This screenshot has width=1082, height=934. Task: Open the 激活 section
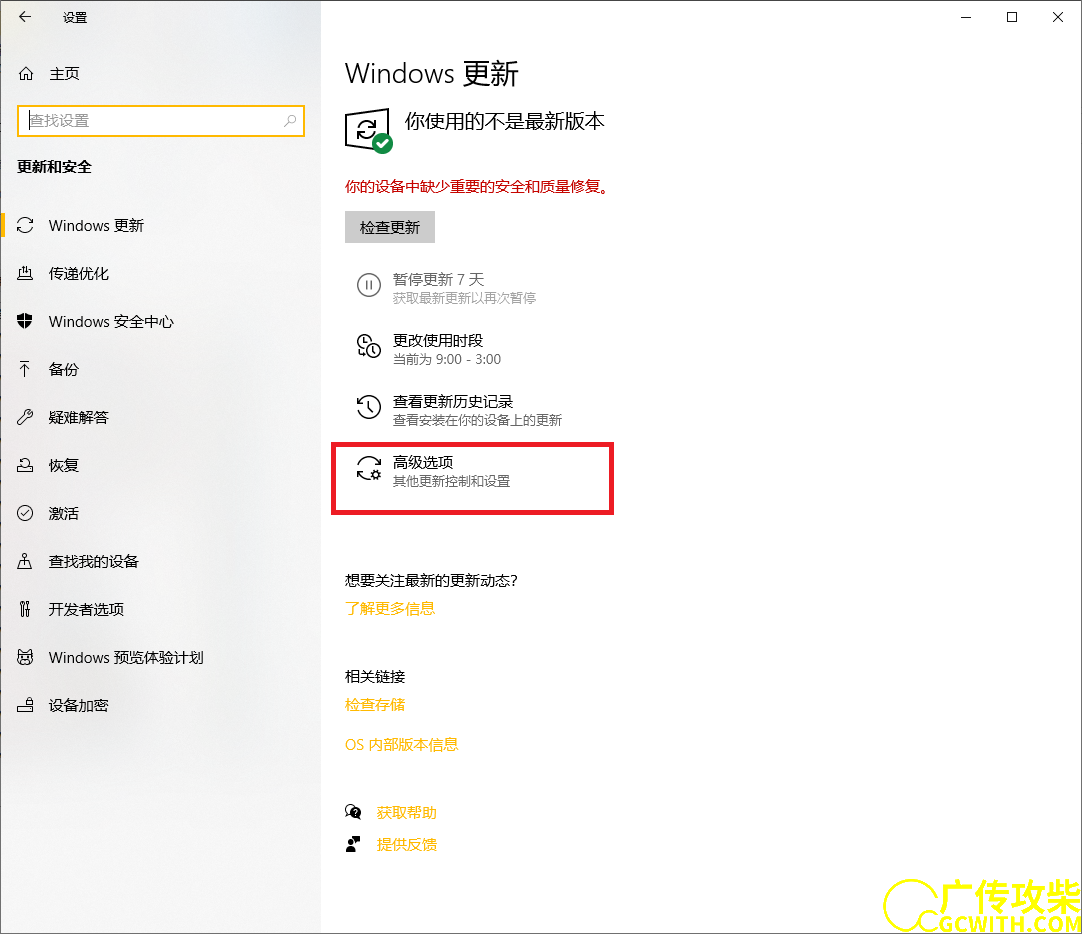(x=161, y=513)
